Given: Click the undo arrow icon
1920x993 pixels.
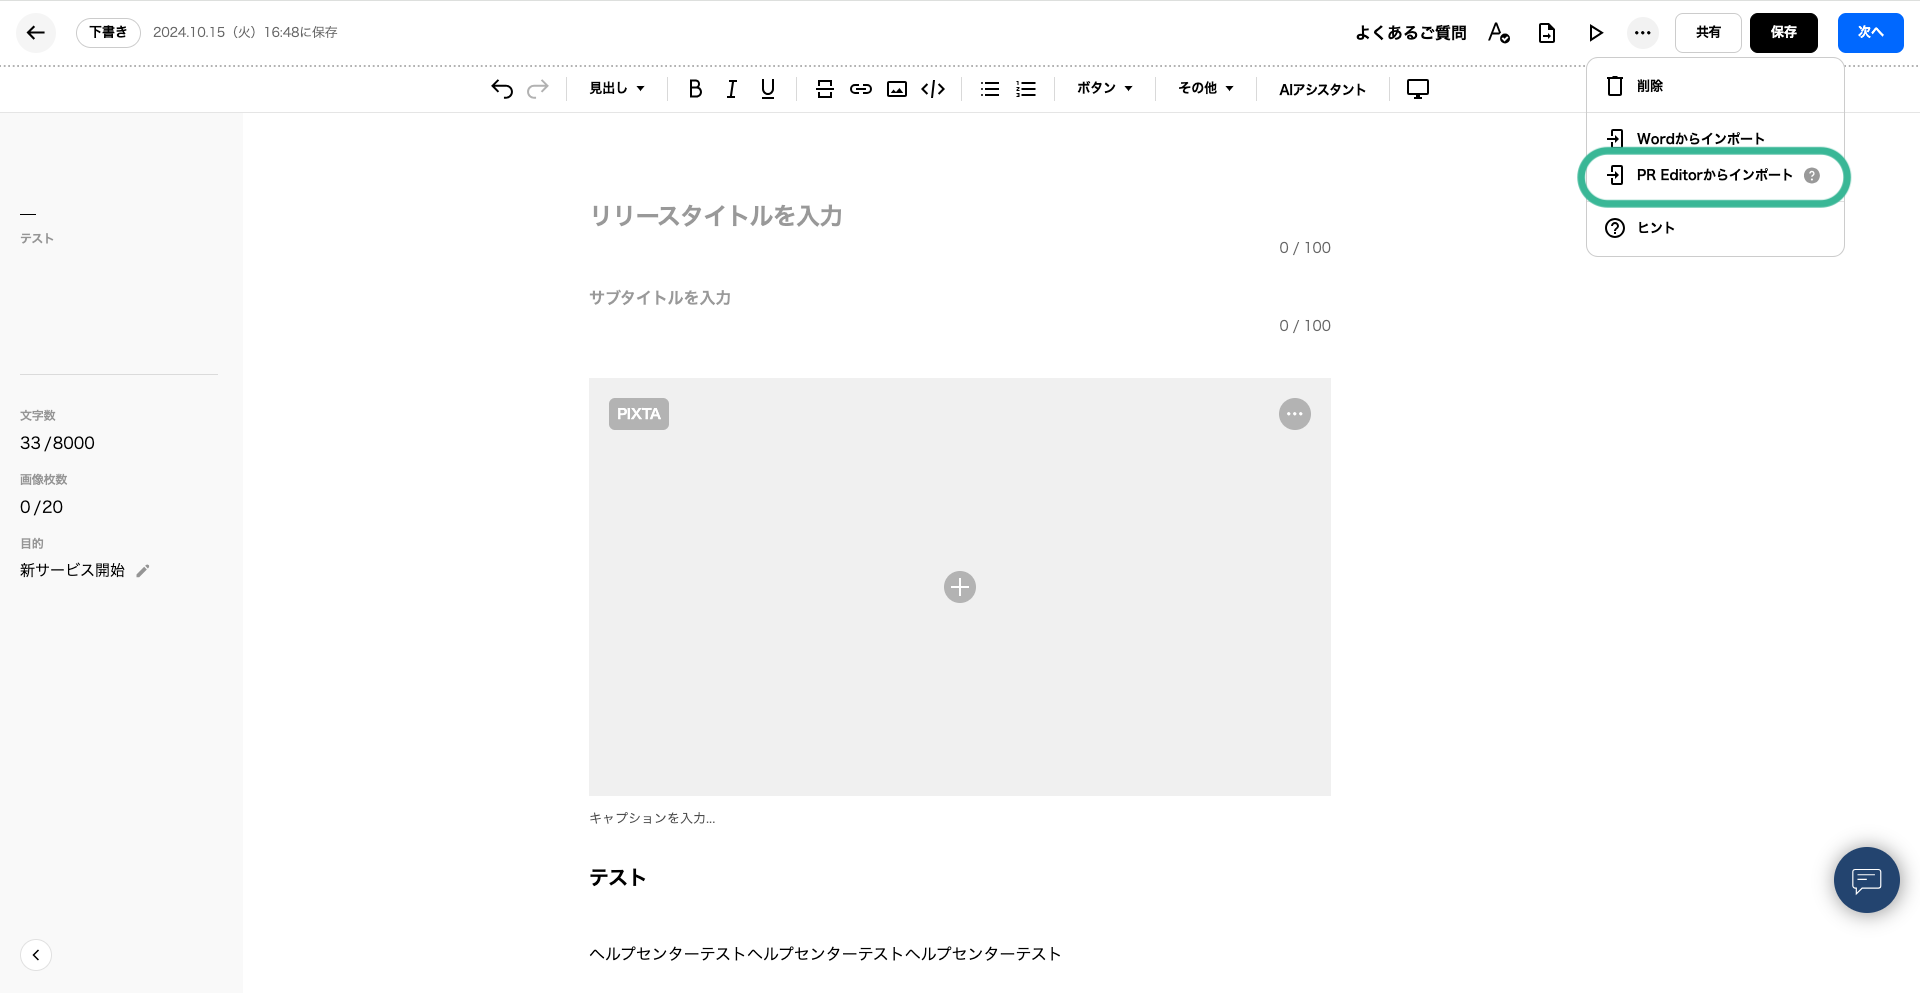Looking at the screenshot, I should pos(502,89).
